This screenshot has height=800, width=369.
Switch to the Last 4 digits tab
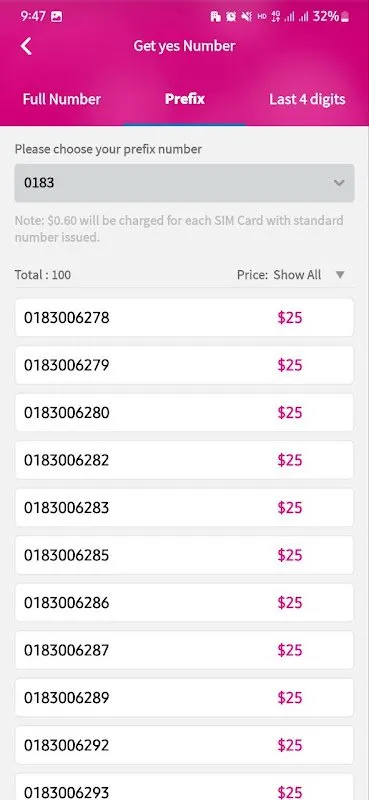click(307, 99)
